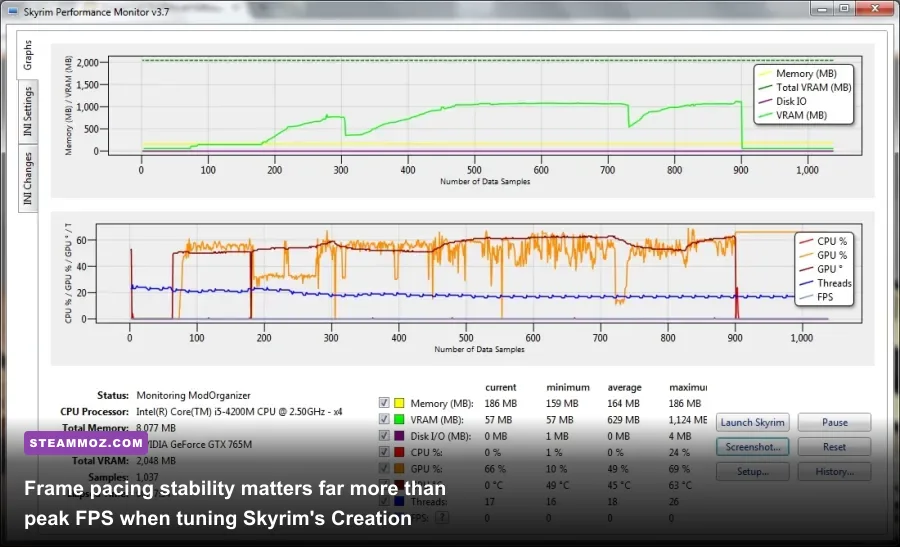Toggle the CPU % checkbox
The width and height of the screenshot is (900, 547).
tap(384, 452)
